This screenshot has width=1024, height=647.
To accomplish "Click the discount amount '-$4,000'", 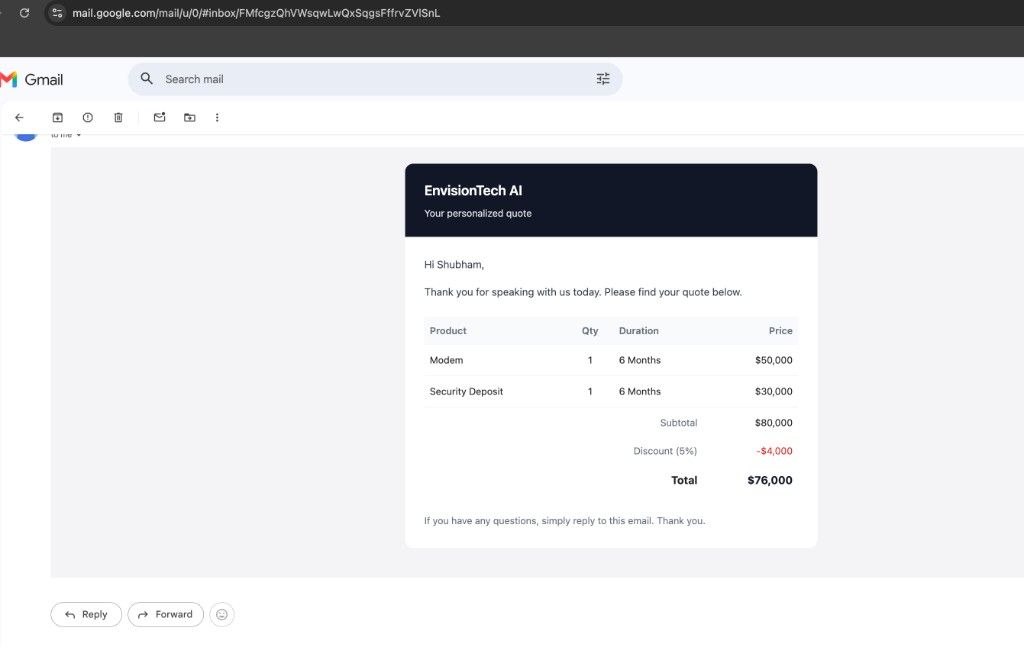I will 775,451.
